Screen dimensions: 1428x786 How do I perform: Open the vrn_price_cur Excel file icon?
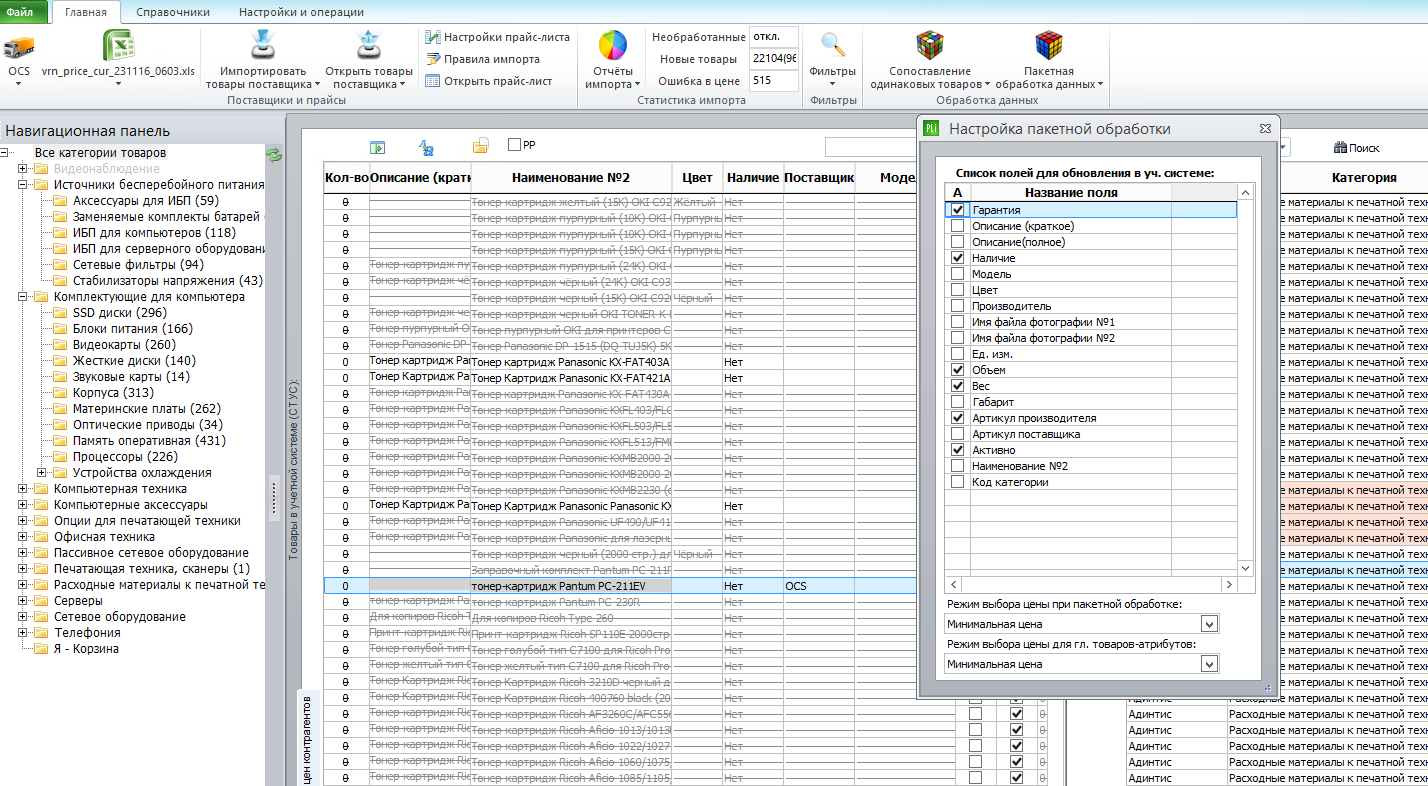(x=118, y=47)
